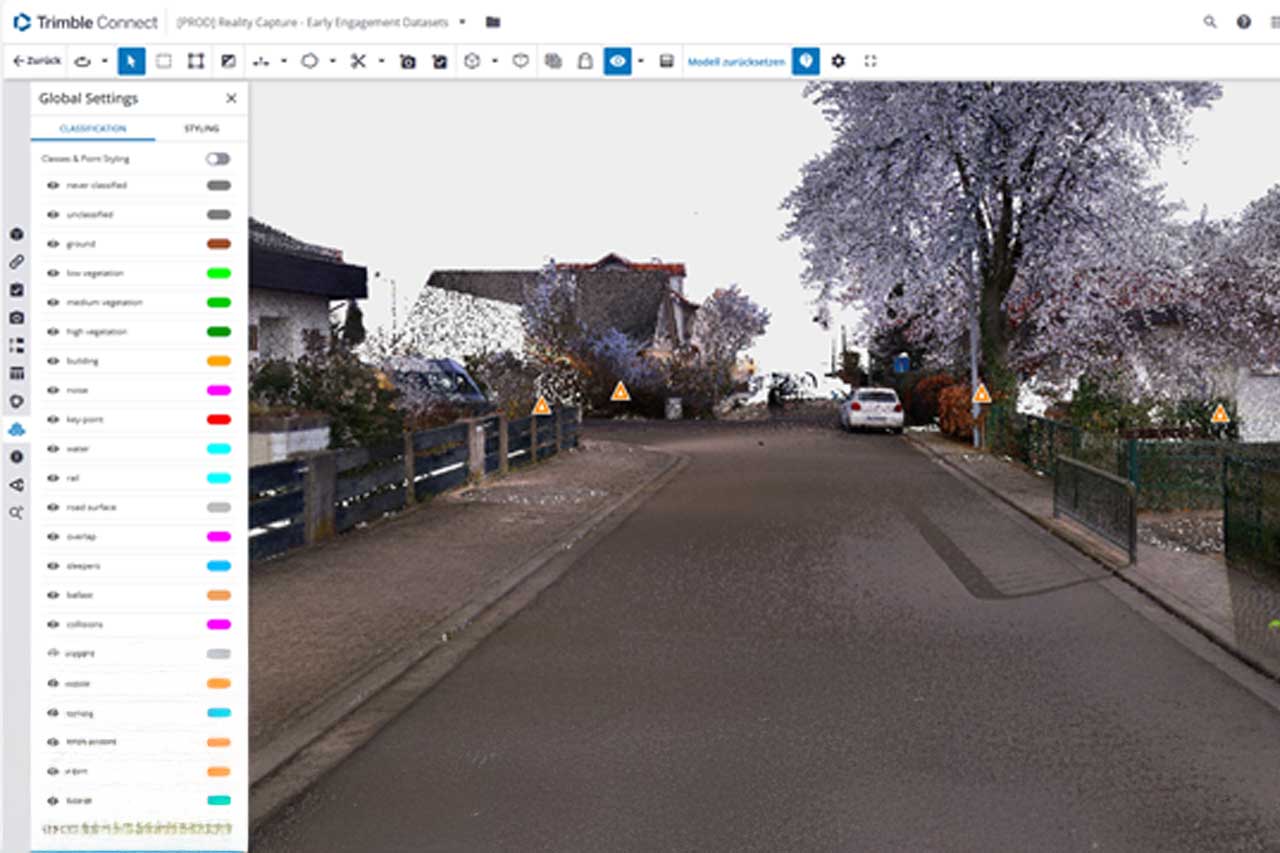Expand the project name dropdown arrow
1280x853 pixels.
462,22
